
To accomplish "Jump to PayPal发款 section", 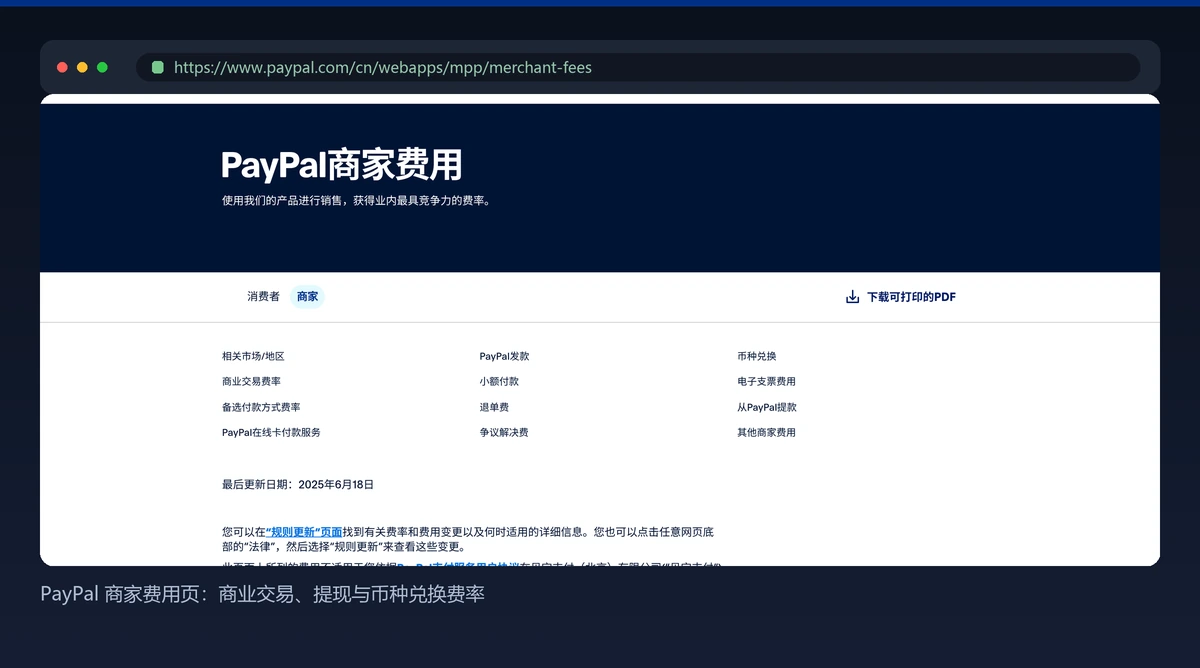I will coord(504,356).
